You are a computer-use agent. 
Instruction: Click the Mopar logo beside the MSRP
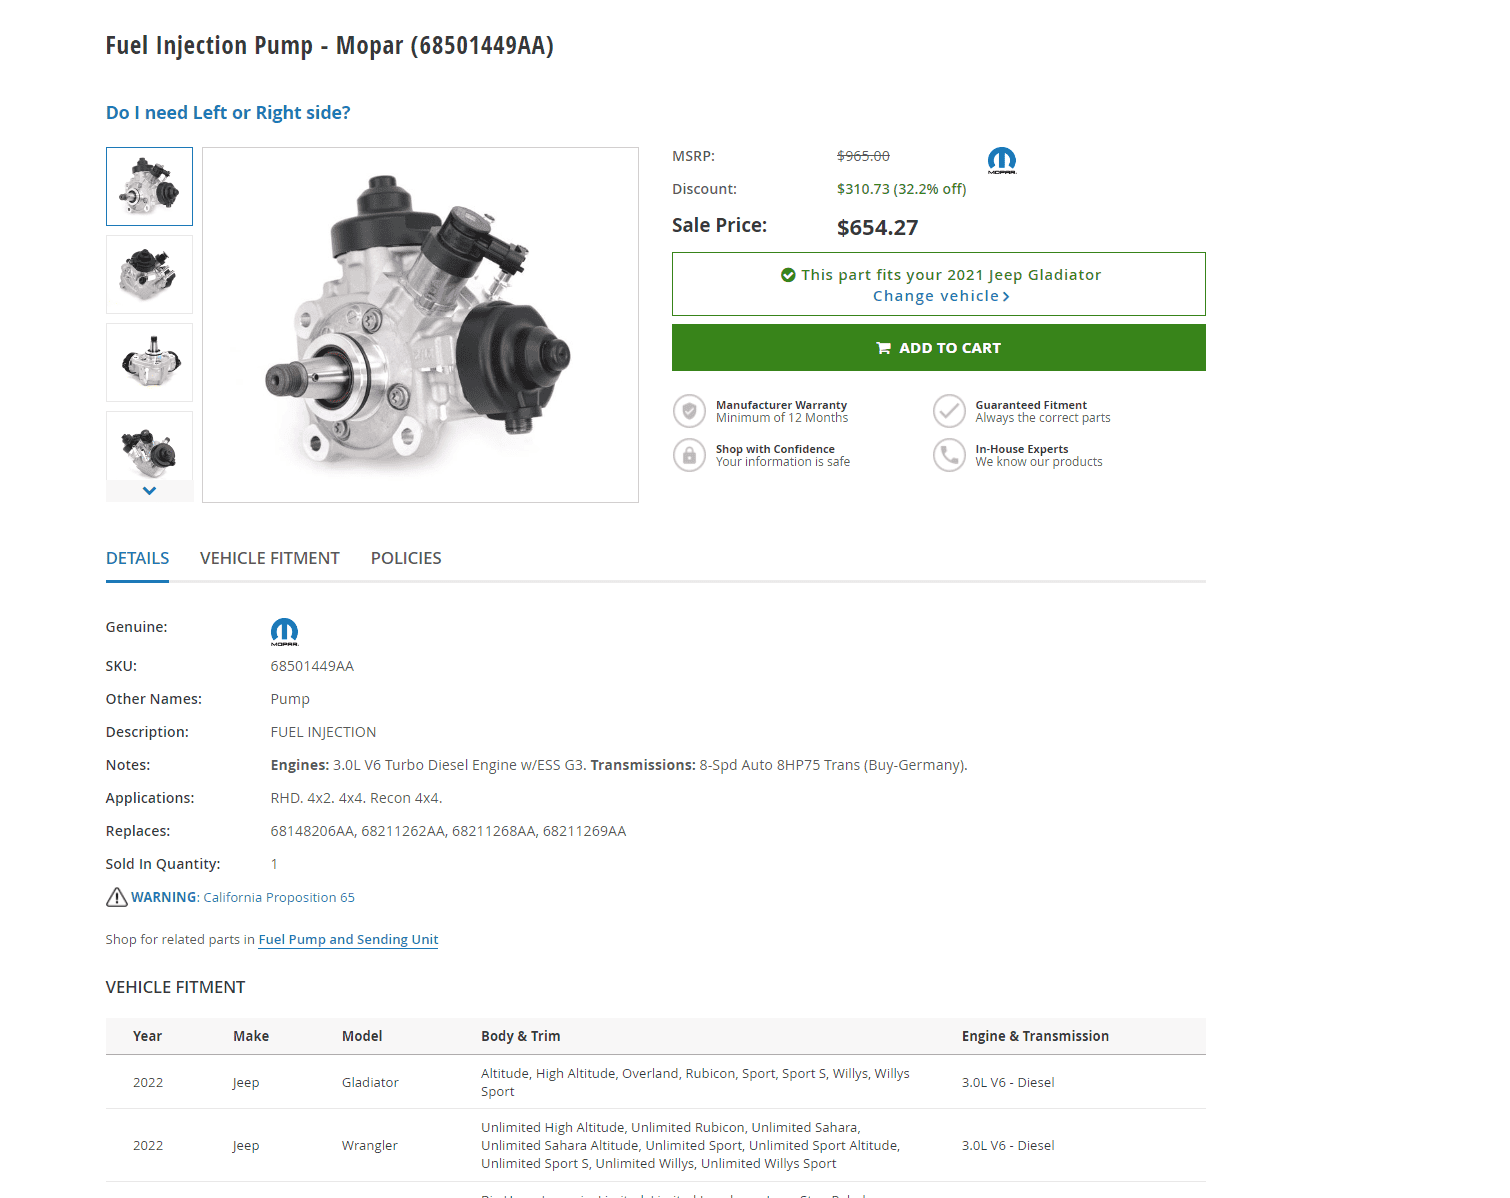1002,160
